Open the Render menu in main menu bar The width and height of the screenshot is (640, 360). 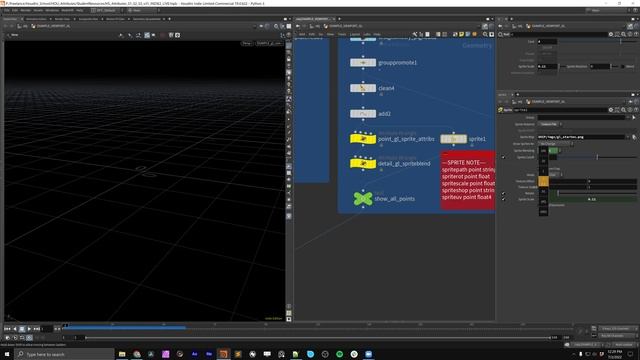point(25,10)
